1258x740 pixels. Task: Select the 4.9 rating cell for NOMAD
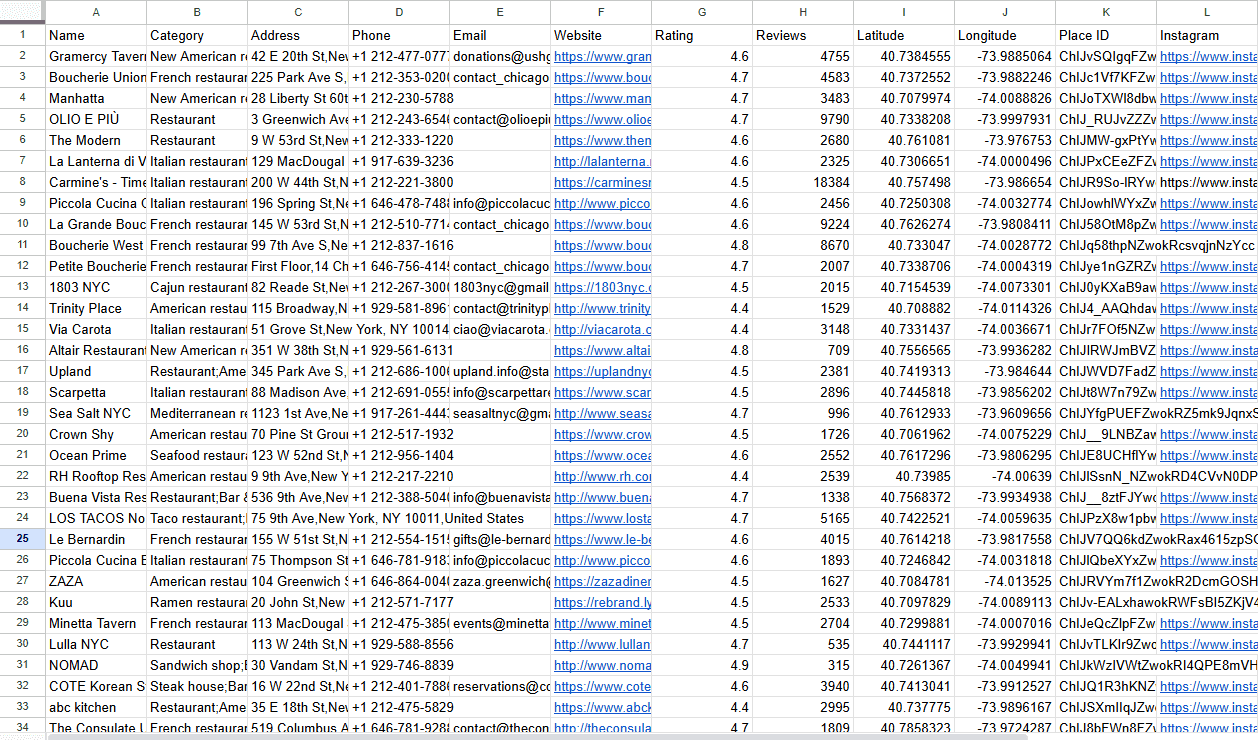701,665
